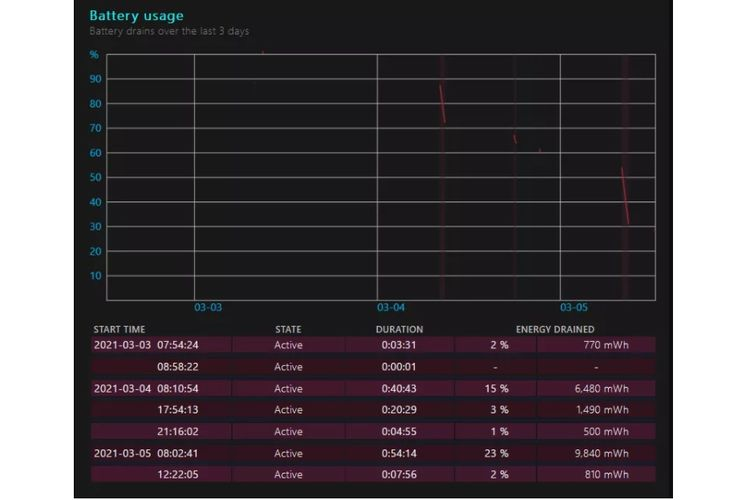Click the red drain line falling from 54% on 03-05
The image size is (750, 500).
tap(625, 195)
